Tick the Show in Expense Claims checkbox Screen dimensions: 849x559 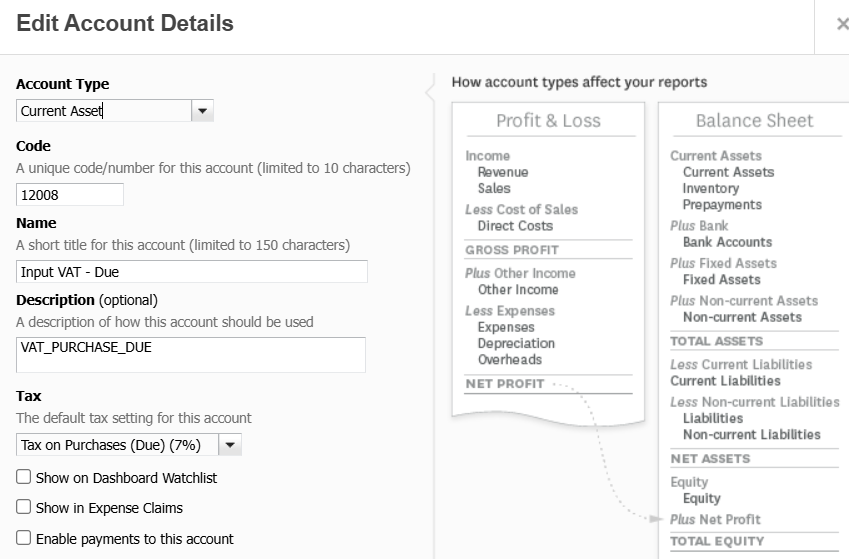pos(24,508)
